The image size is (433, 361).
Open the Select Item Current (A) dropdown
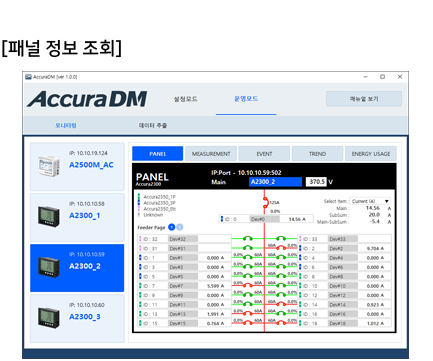click(370, 201)
